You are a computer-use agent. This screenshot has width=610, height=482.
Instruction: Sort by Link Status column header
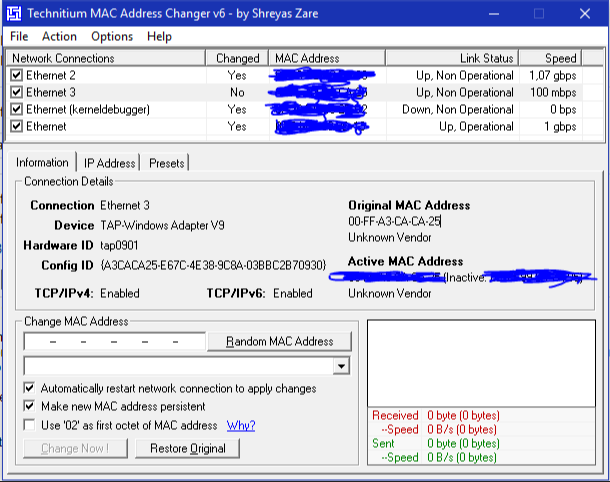(x=452, y=58)
